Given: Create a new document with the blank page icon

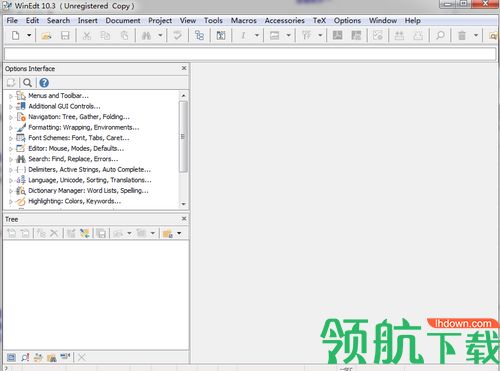Looking at the screenshot, I should [15, 35].
